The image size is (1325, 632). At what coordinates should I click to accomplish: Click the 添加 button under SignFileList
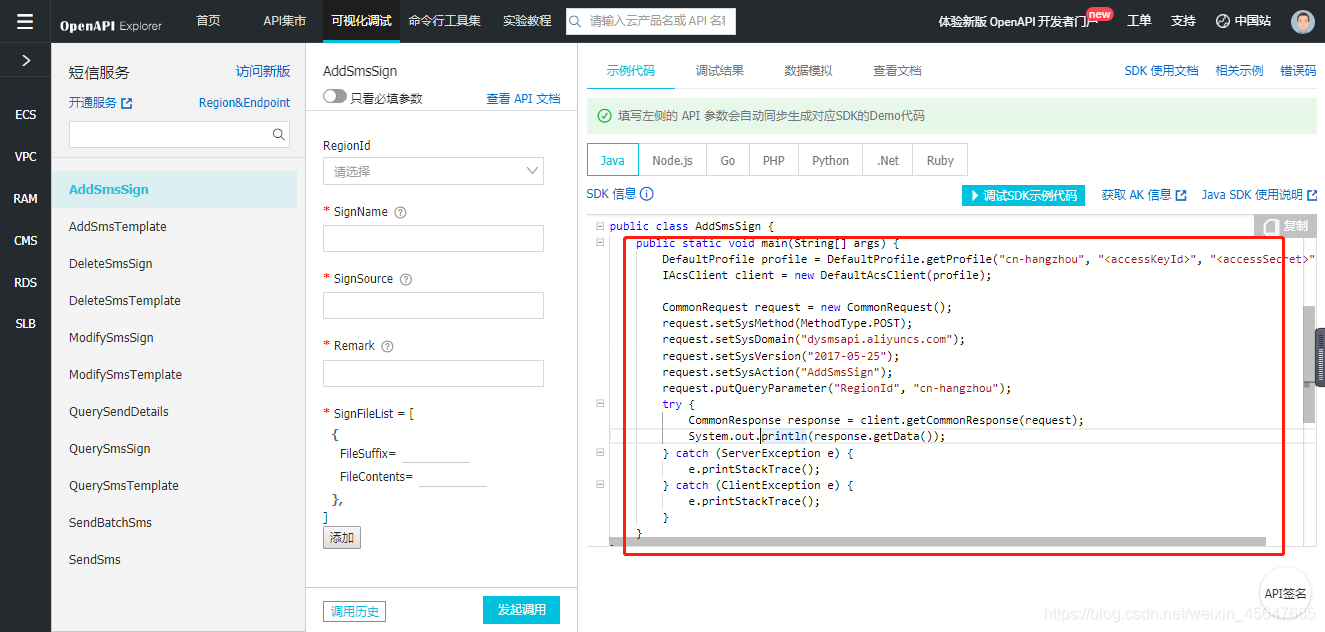tap(342, 538)
